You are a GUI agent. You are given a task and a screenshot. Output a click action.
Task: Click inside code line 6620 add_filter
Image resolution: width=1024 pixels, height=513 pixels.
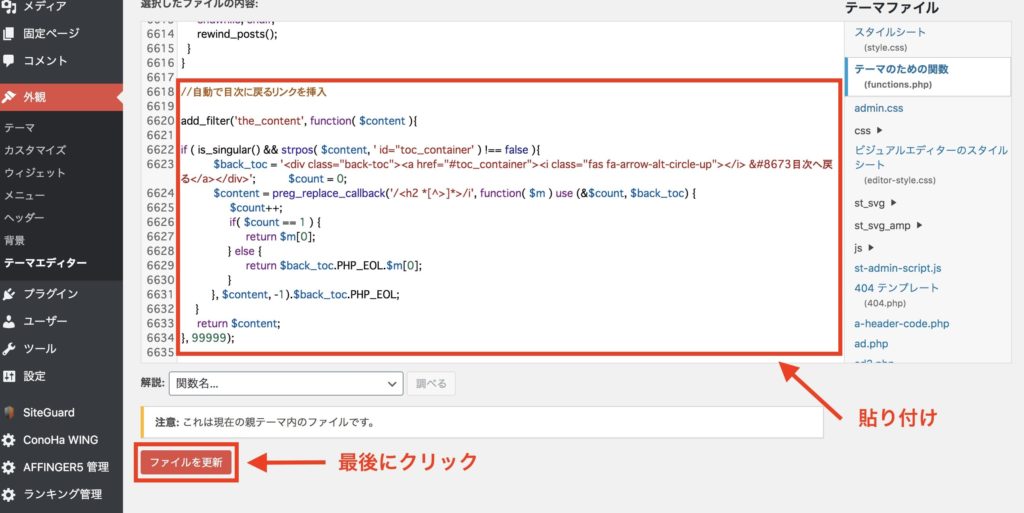pyautogui.click(x=299, y=121)
